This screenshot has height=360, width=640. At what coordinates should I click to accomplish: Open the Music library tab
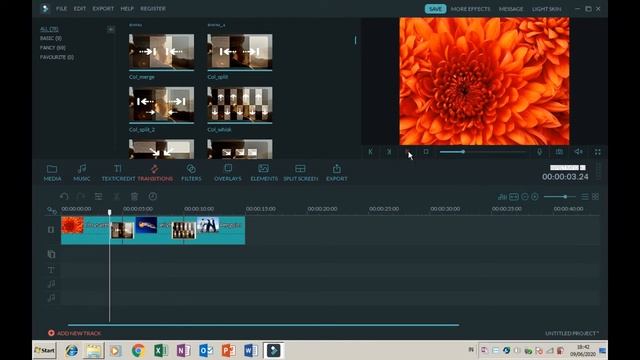82,173
